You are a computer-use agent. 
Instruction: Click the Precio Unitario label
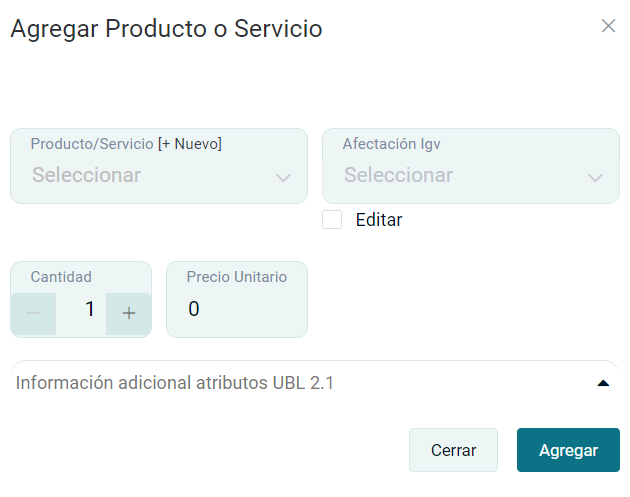pyautogui.click(x=236, y=277)
